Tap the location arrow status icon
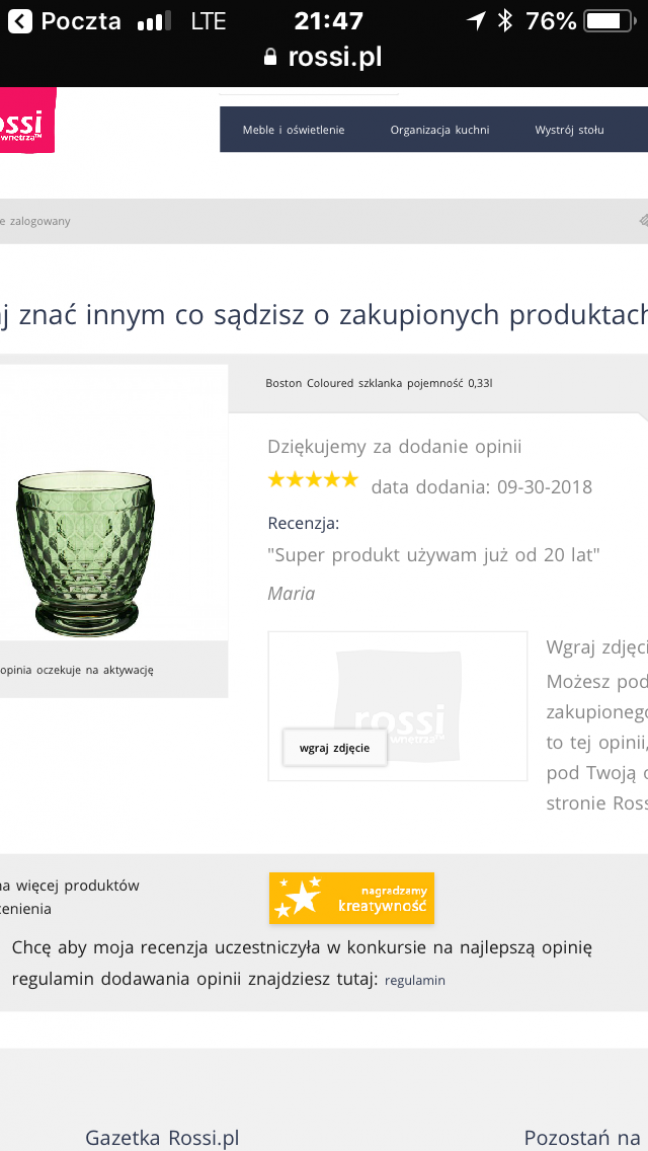This screenshot has width=648, height=1151. click(x=476, y=21)
